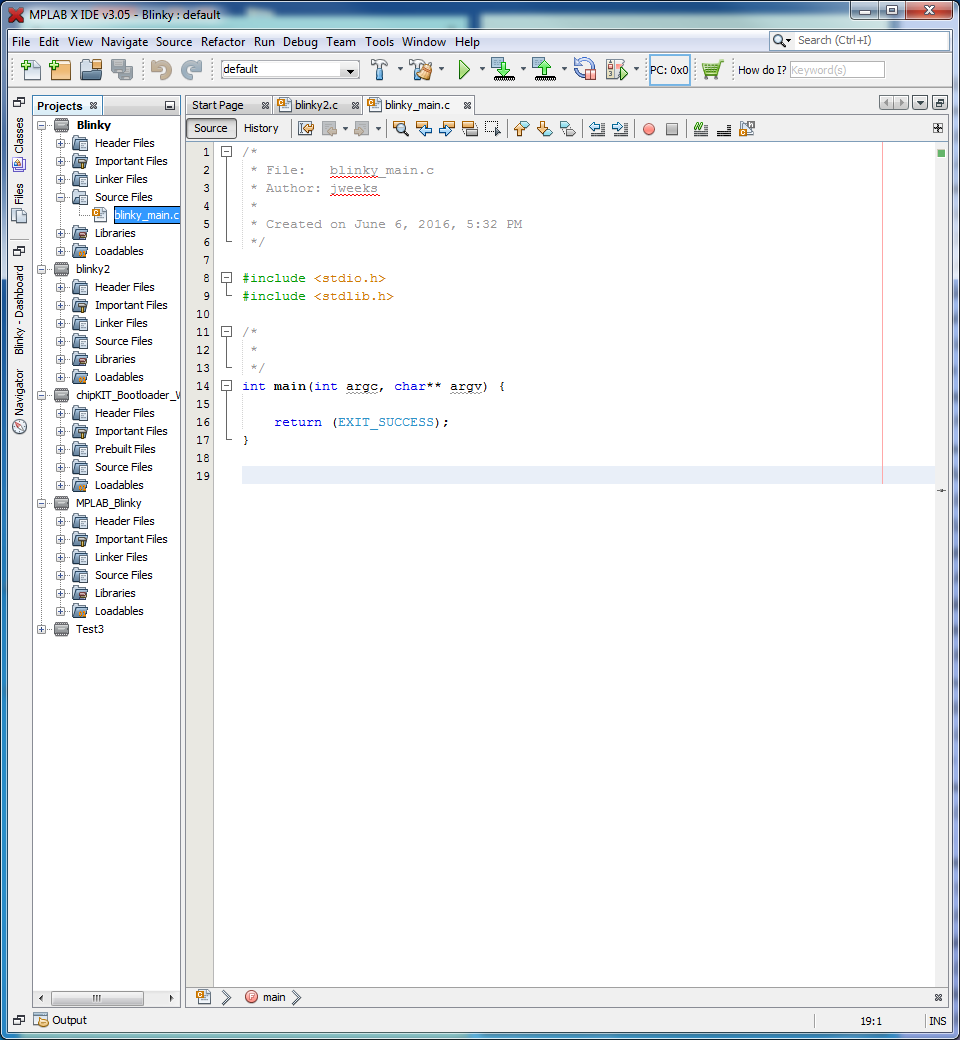The image size is (960, 1040).
Task: Open the Blinky - Dashboard side panel
Action: coord(19,310)
